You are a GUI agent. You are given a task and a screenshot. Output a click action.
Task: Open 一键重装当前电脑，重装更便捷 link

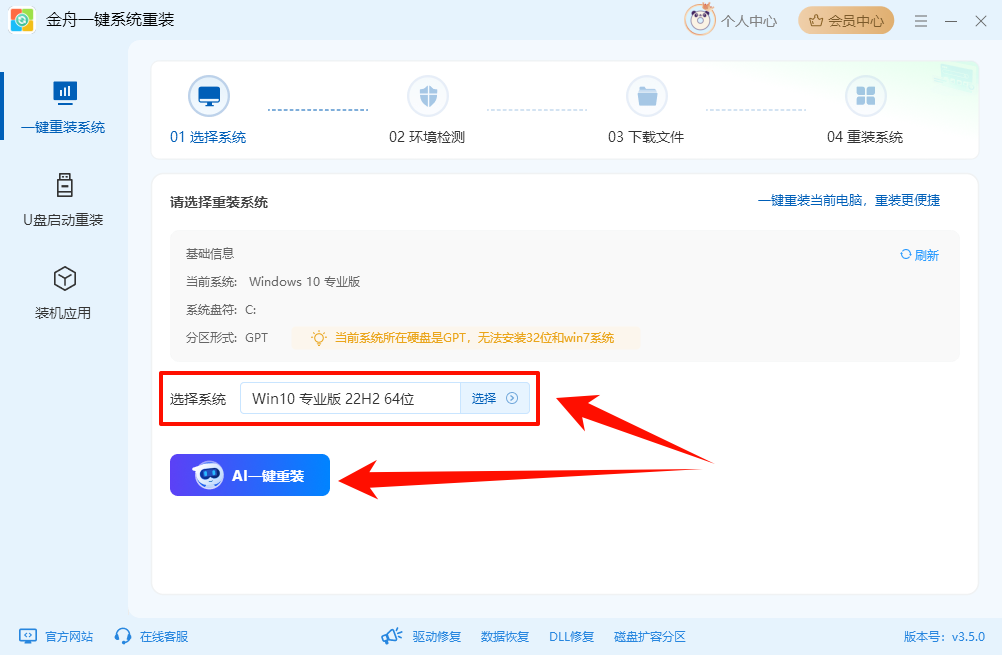click(x=849, y=201)
